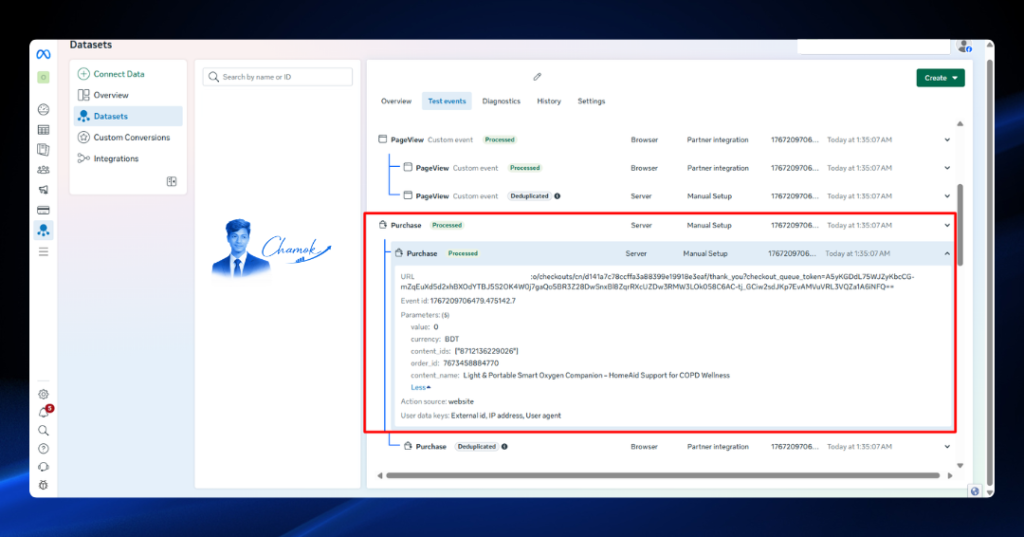1024x537 pixels.
Task: Click the blank search box at top right
Action: [874, 46]
